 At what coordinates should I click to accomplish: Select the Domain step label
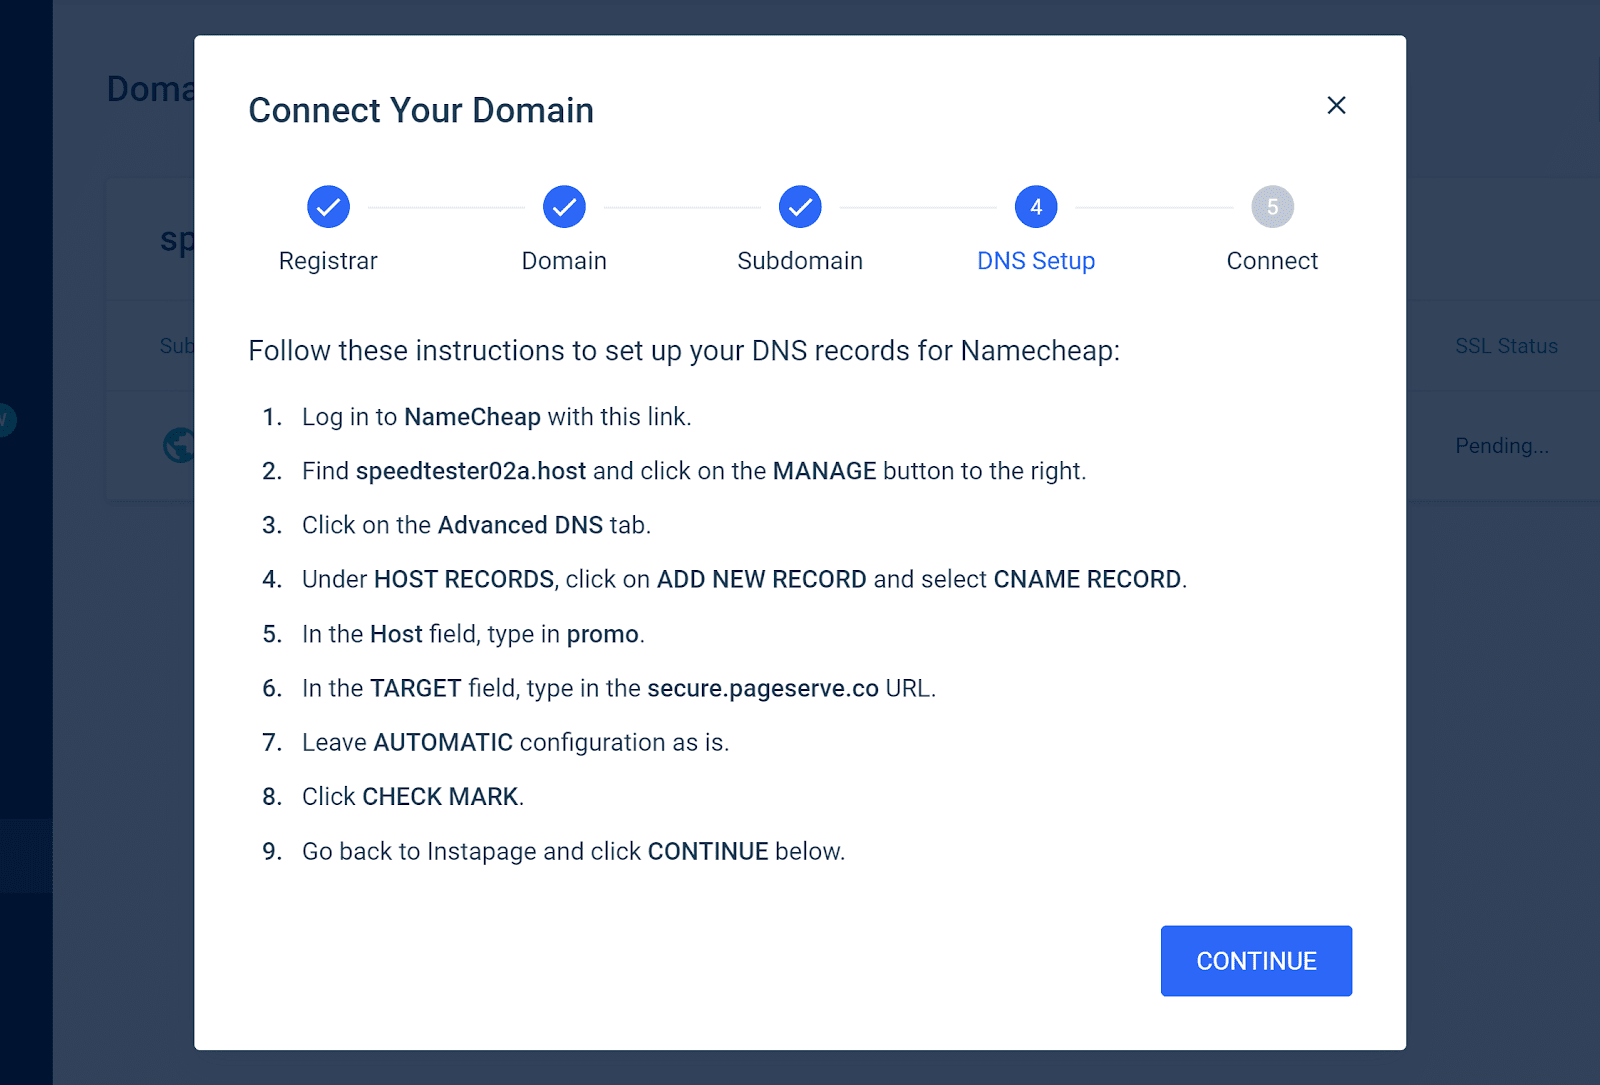[564, 261]
